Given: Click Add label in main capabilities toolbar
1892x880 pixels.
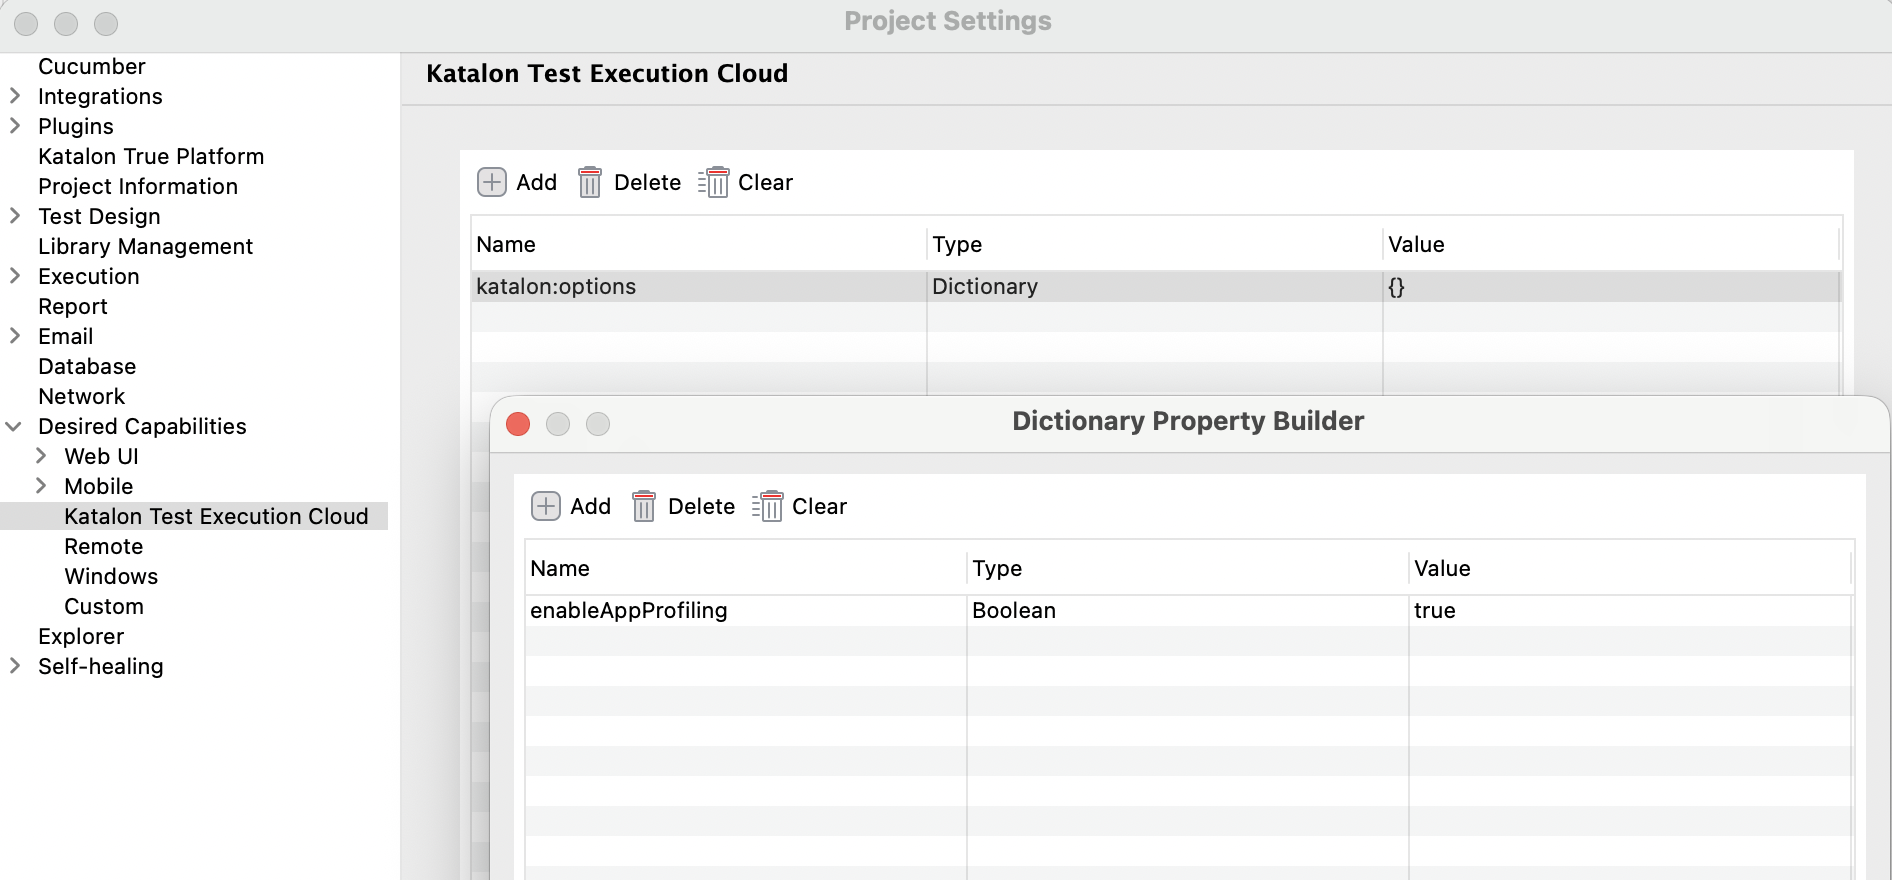Looking at the screenshot, I should pyautogui.click(x=537, y=182).
